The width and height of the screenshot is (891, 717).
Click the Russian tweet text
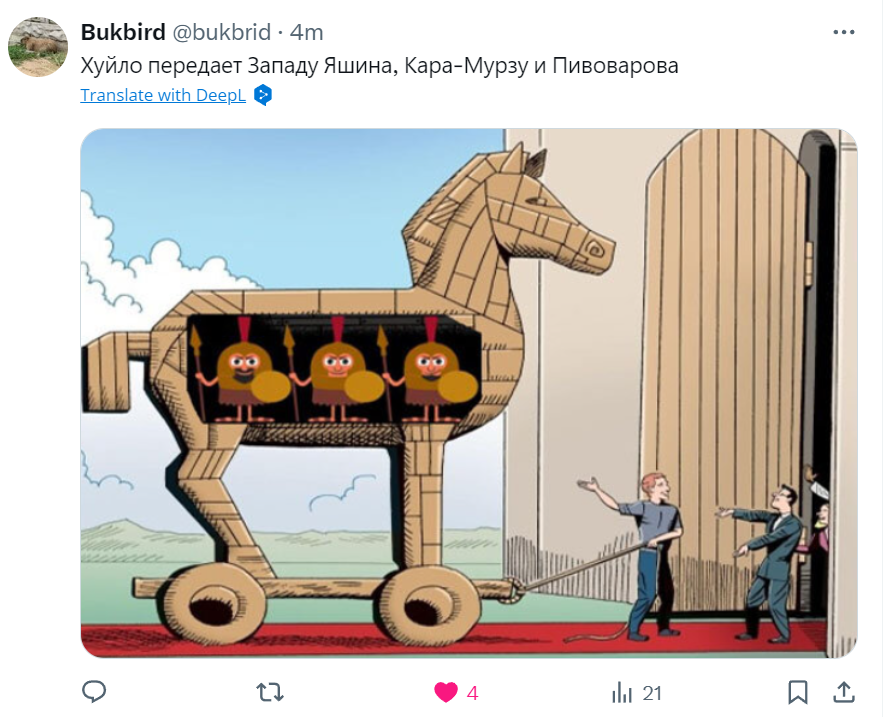pos(379,66)
